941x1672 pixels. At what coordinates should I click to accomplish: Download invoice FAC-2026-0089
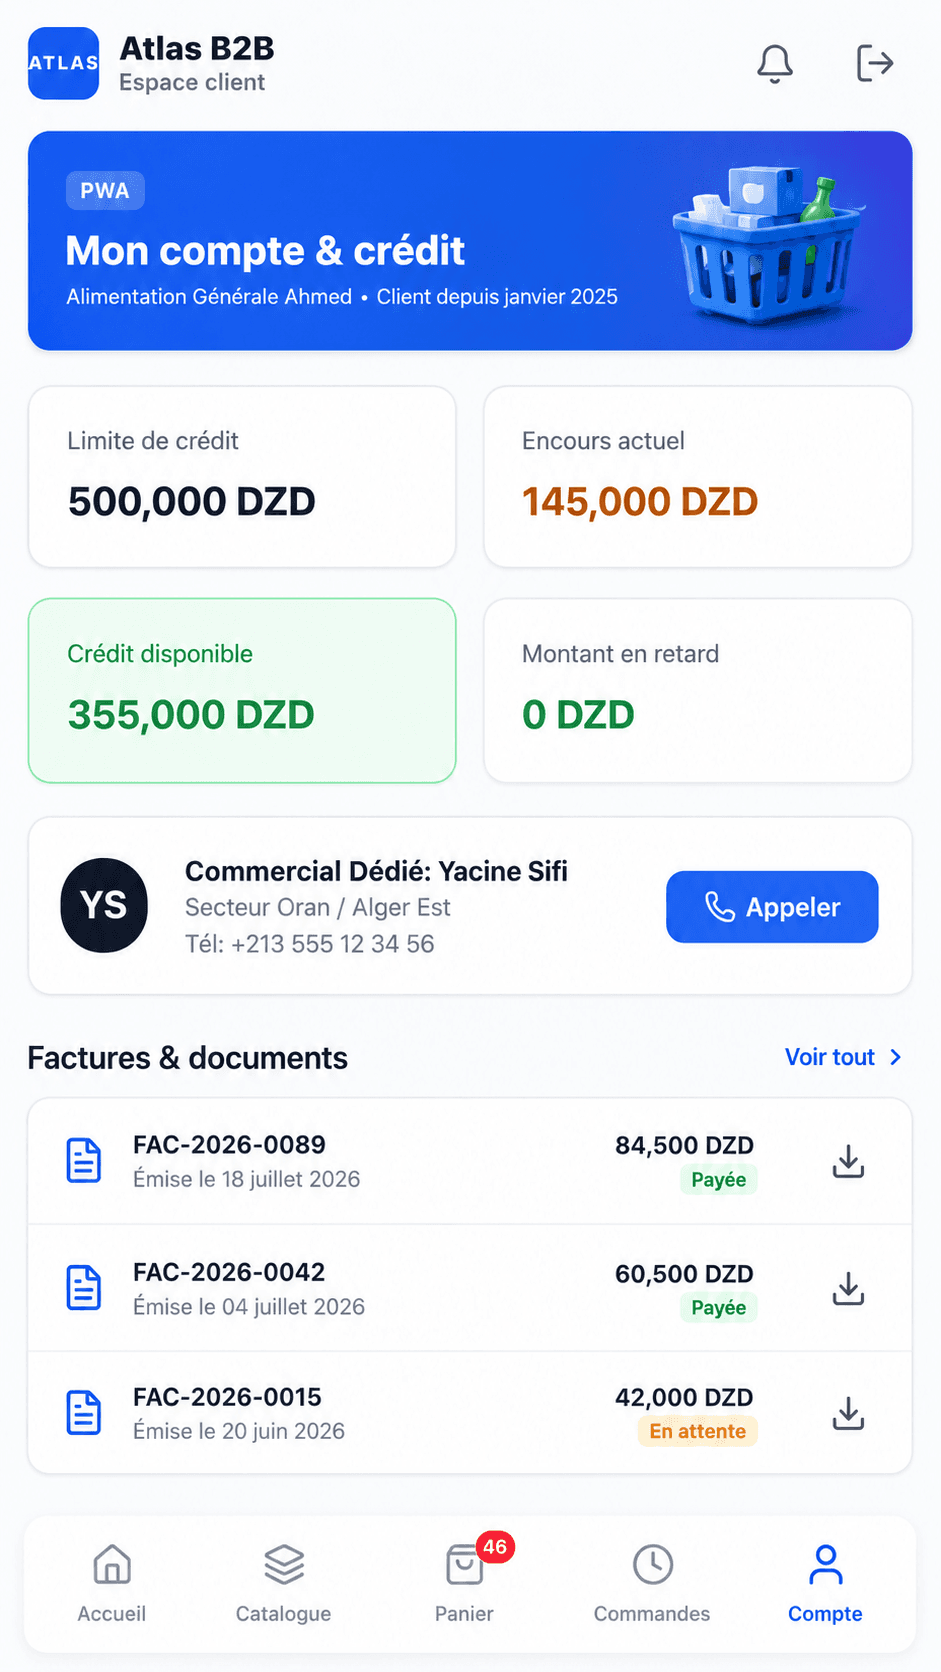click(x=848, y=1161)
